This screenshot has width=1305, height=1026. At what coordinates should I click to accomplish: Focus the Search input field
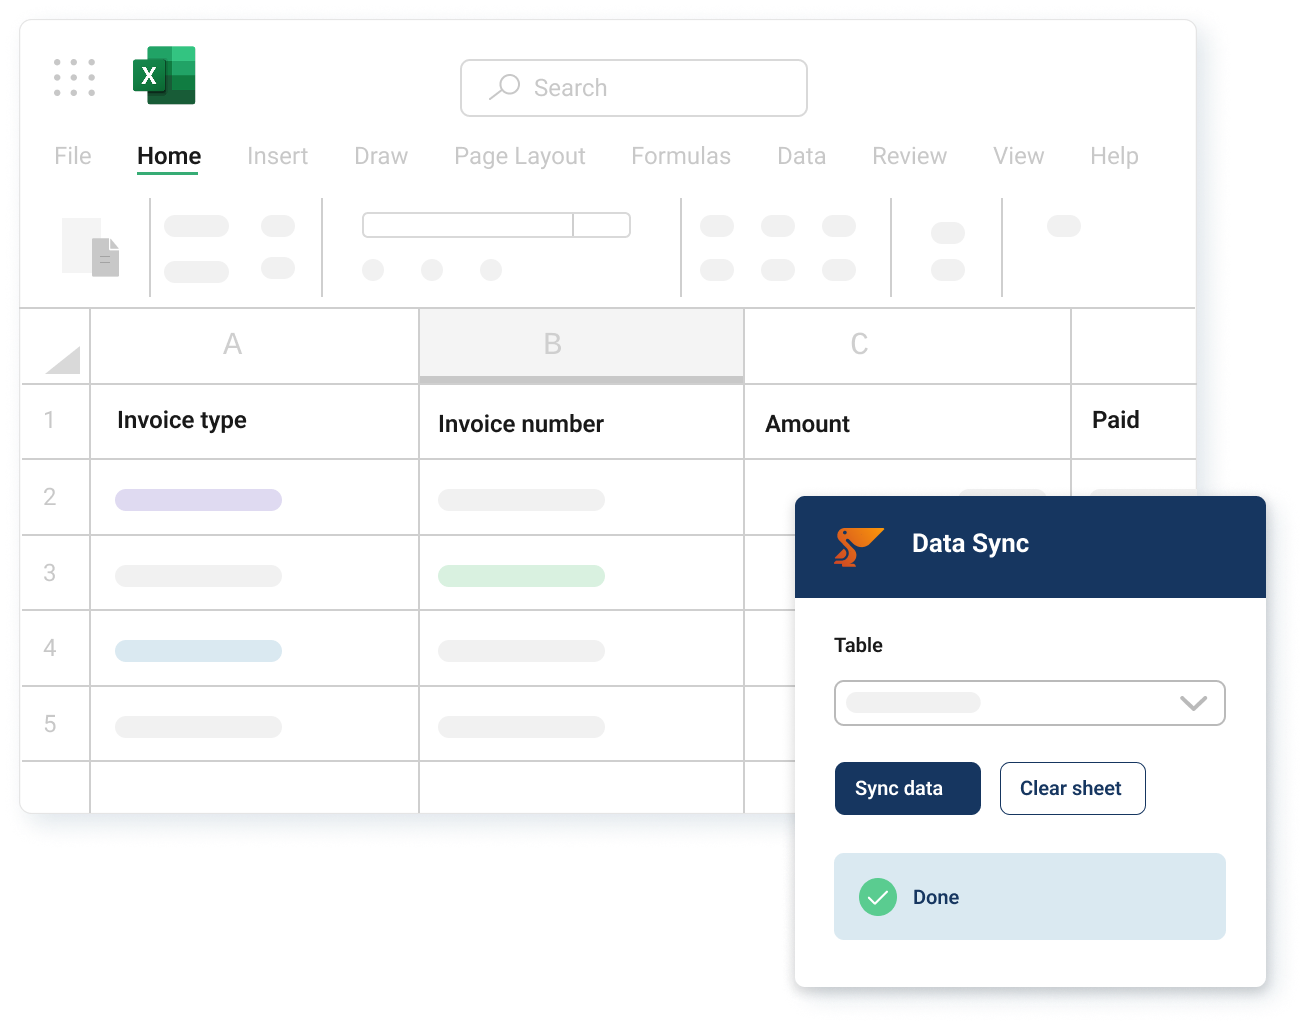point(634,88)
